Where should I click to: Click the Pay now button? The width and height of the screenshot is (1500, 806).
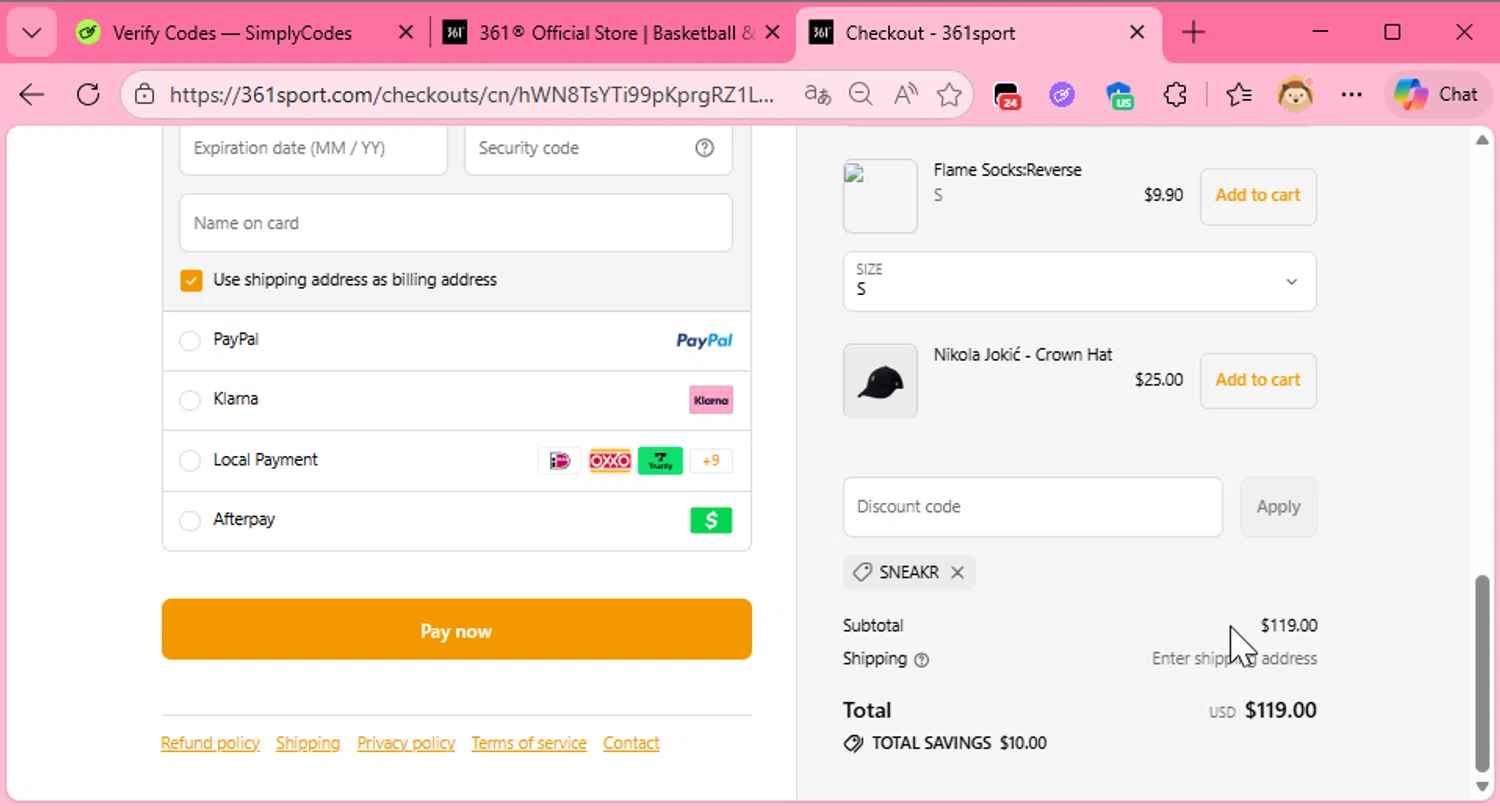457,629
